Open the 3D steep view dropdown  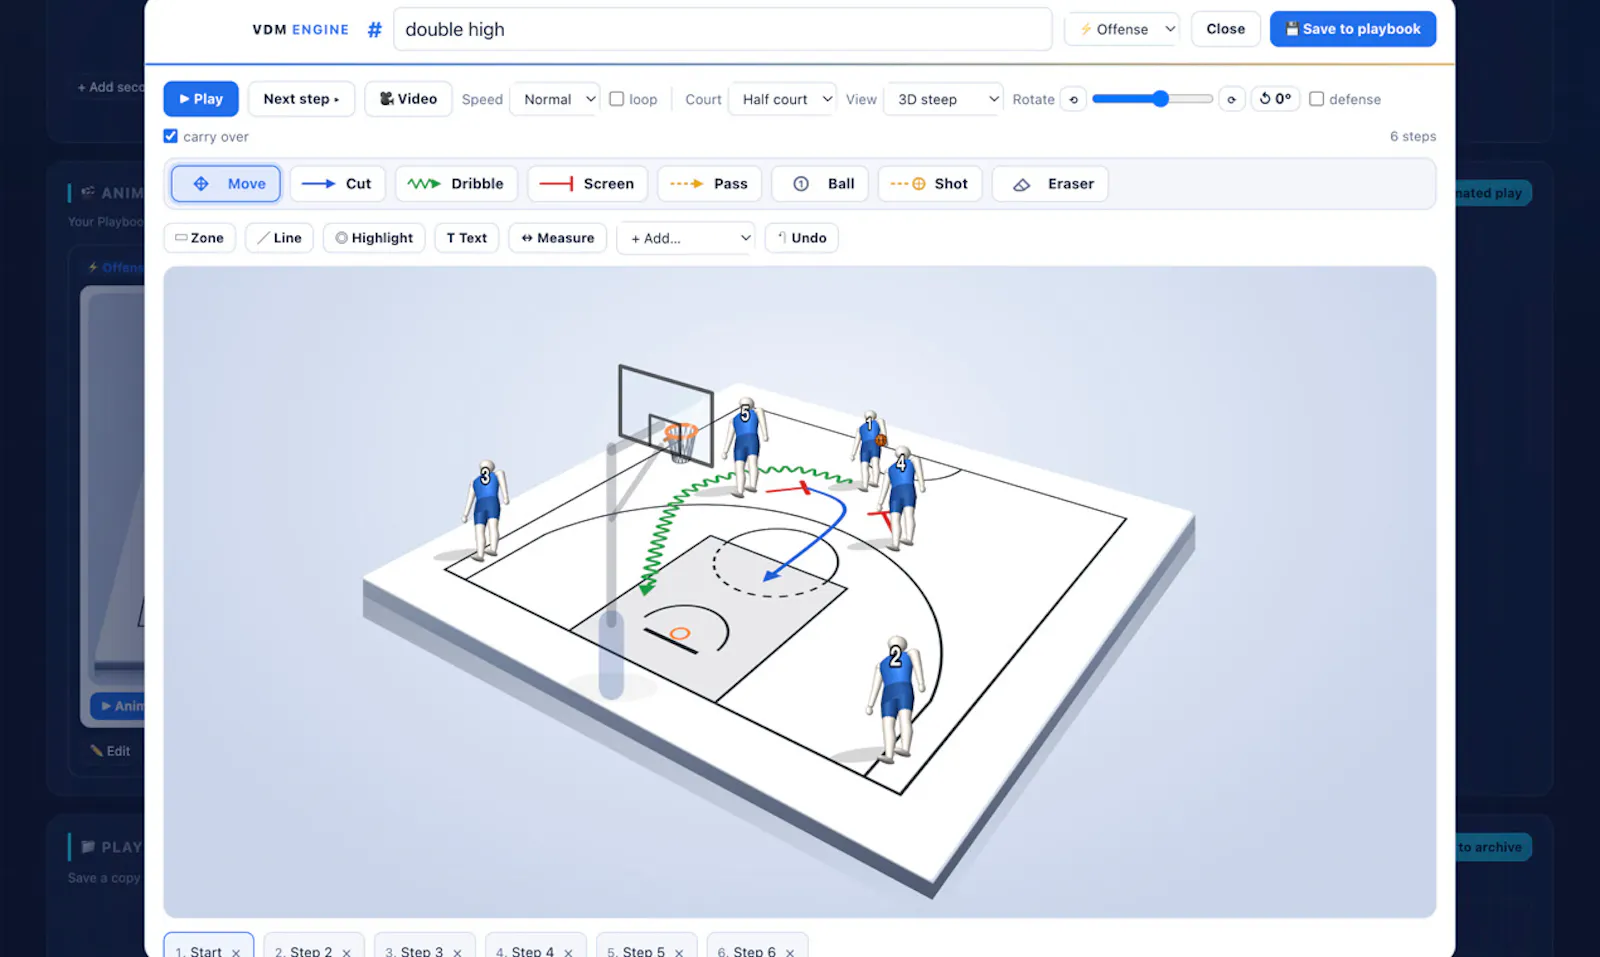943,99
